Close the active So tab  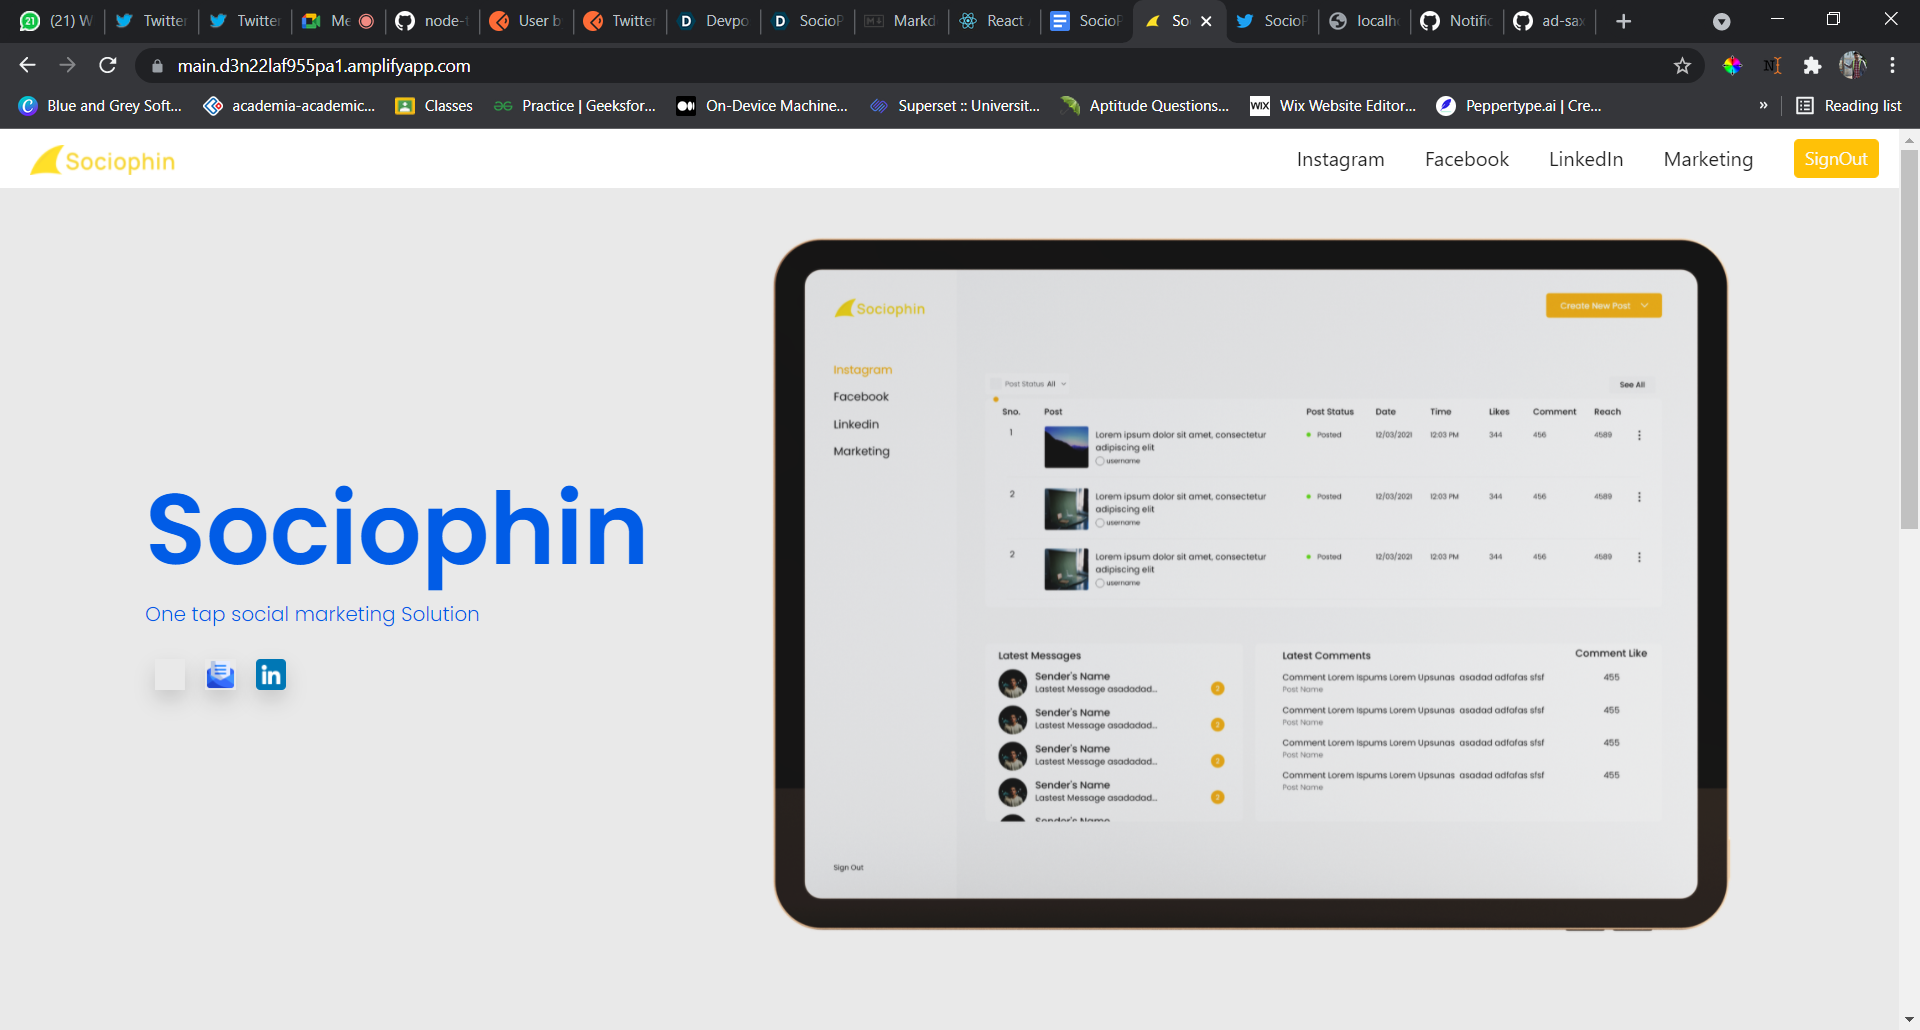coord(1206,21)
